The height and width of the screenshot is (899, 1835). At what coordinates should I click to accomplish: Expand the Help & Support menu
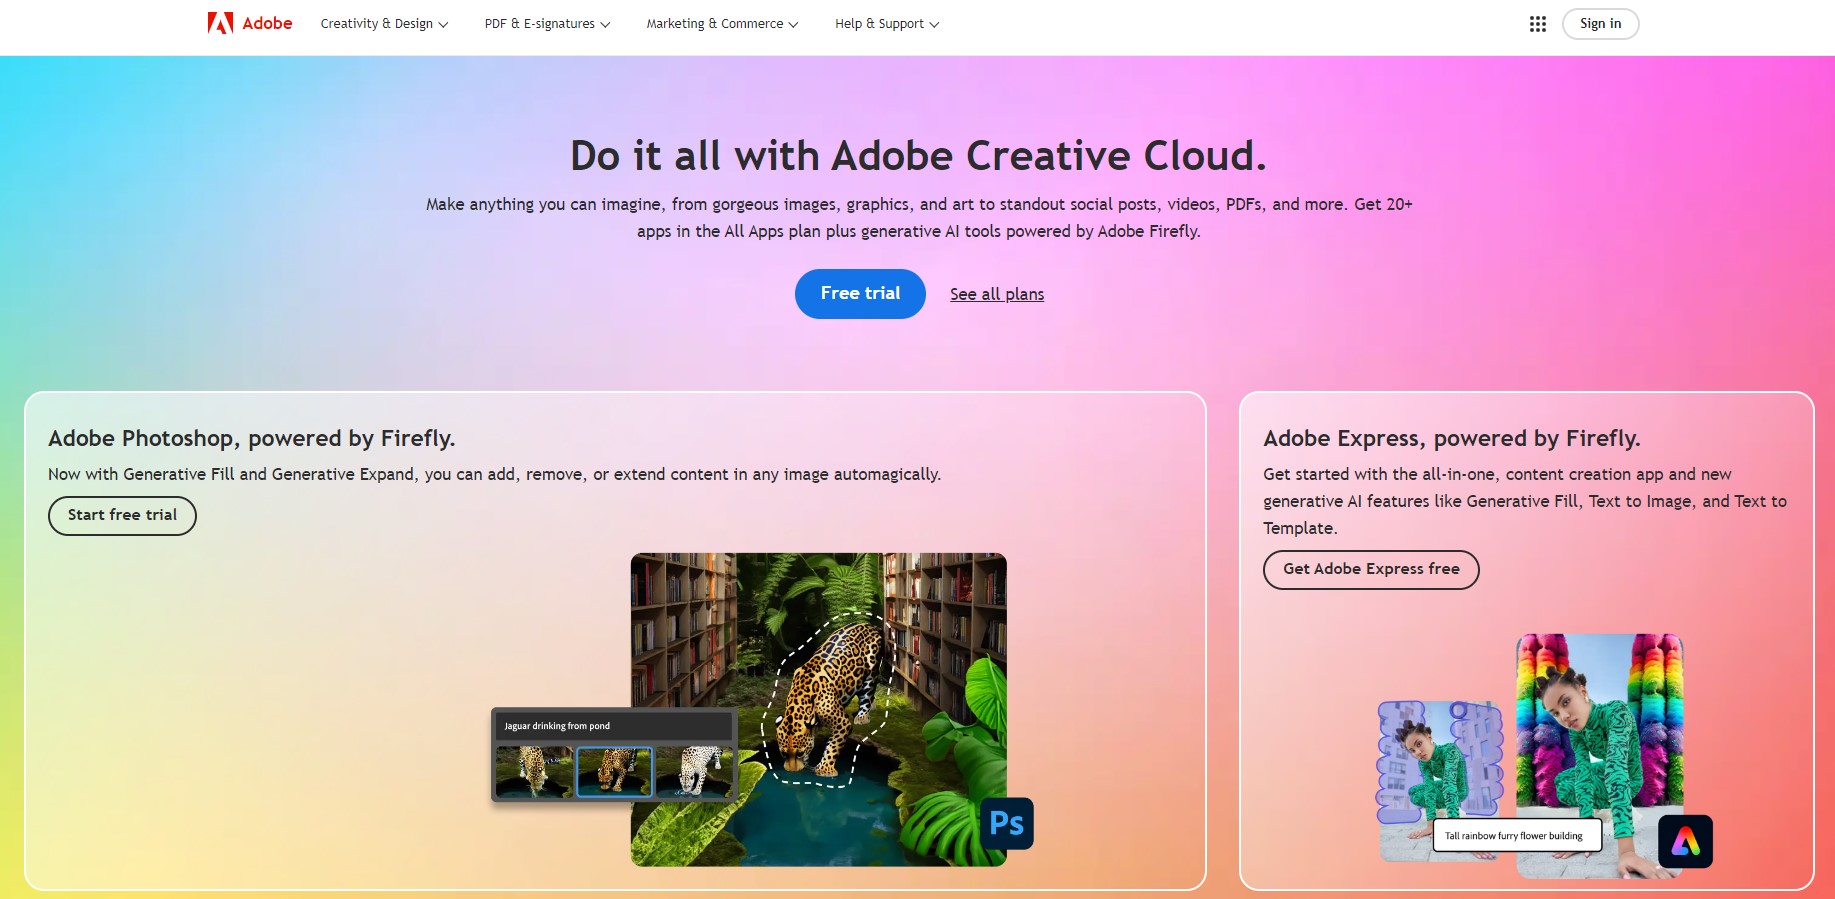[x=887, y=24]
